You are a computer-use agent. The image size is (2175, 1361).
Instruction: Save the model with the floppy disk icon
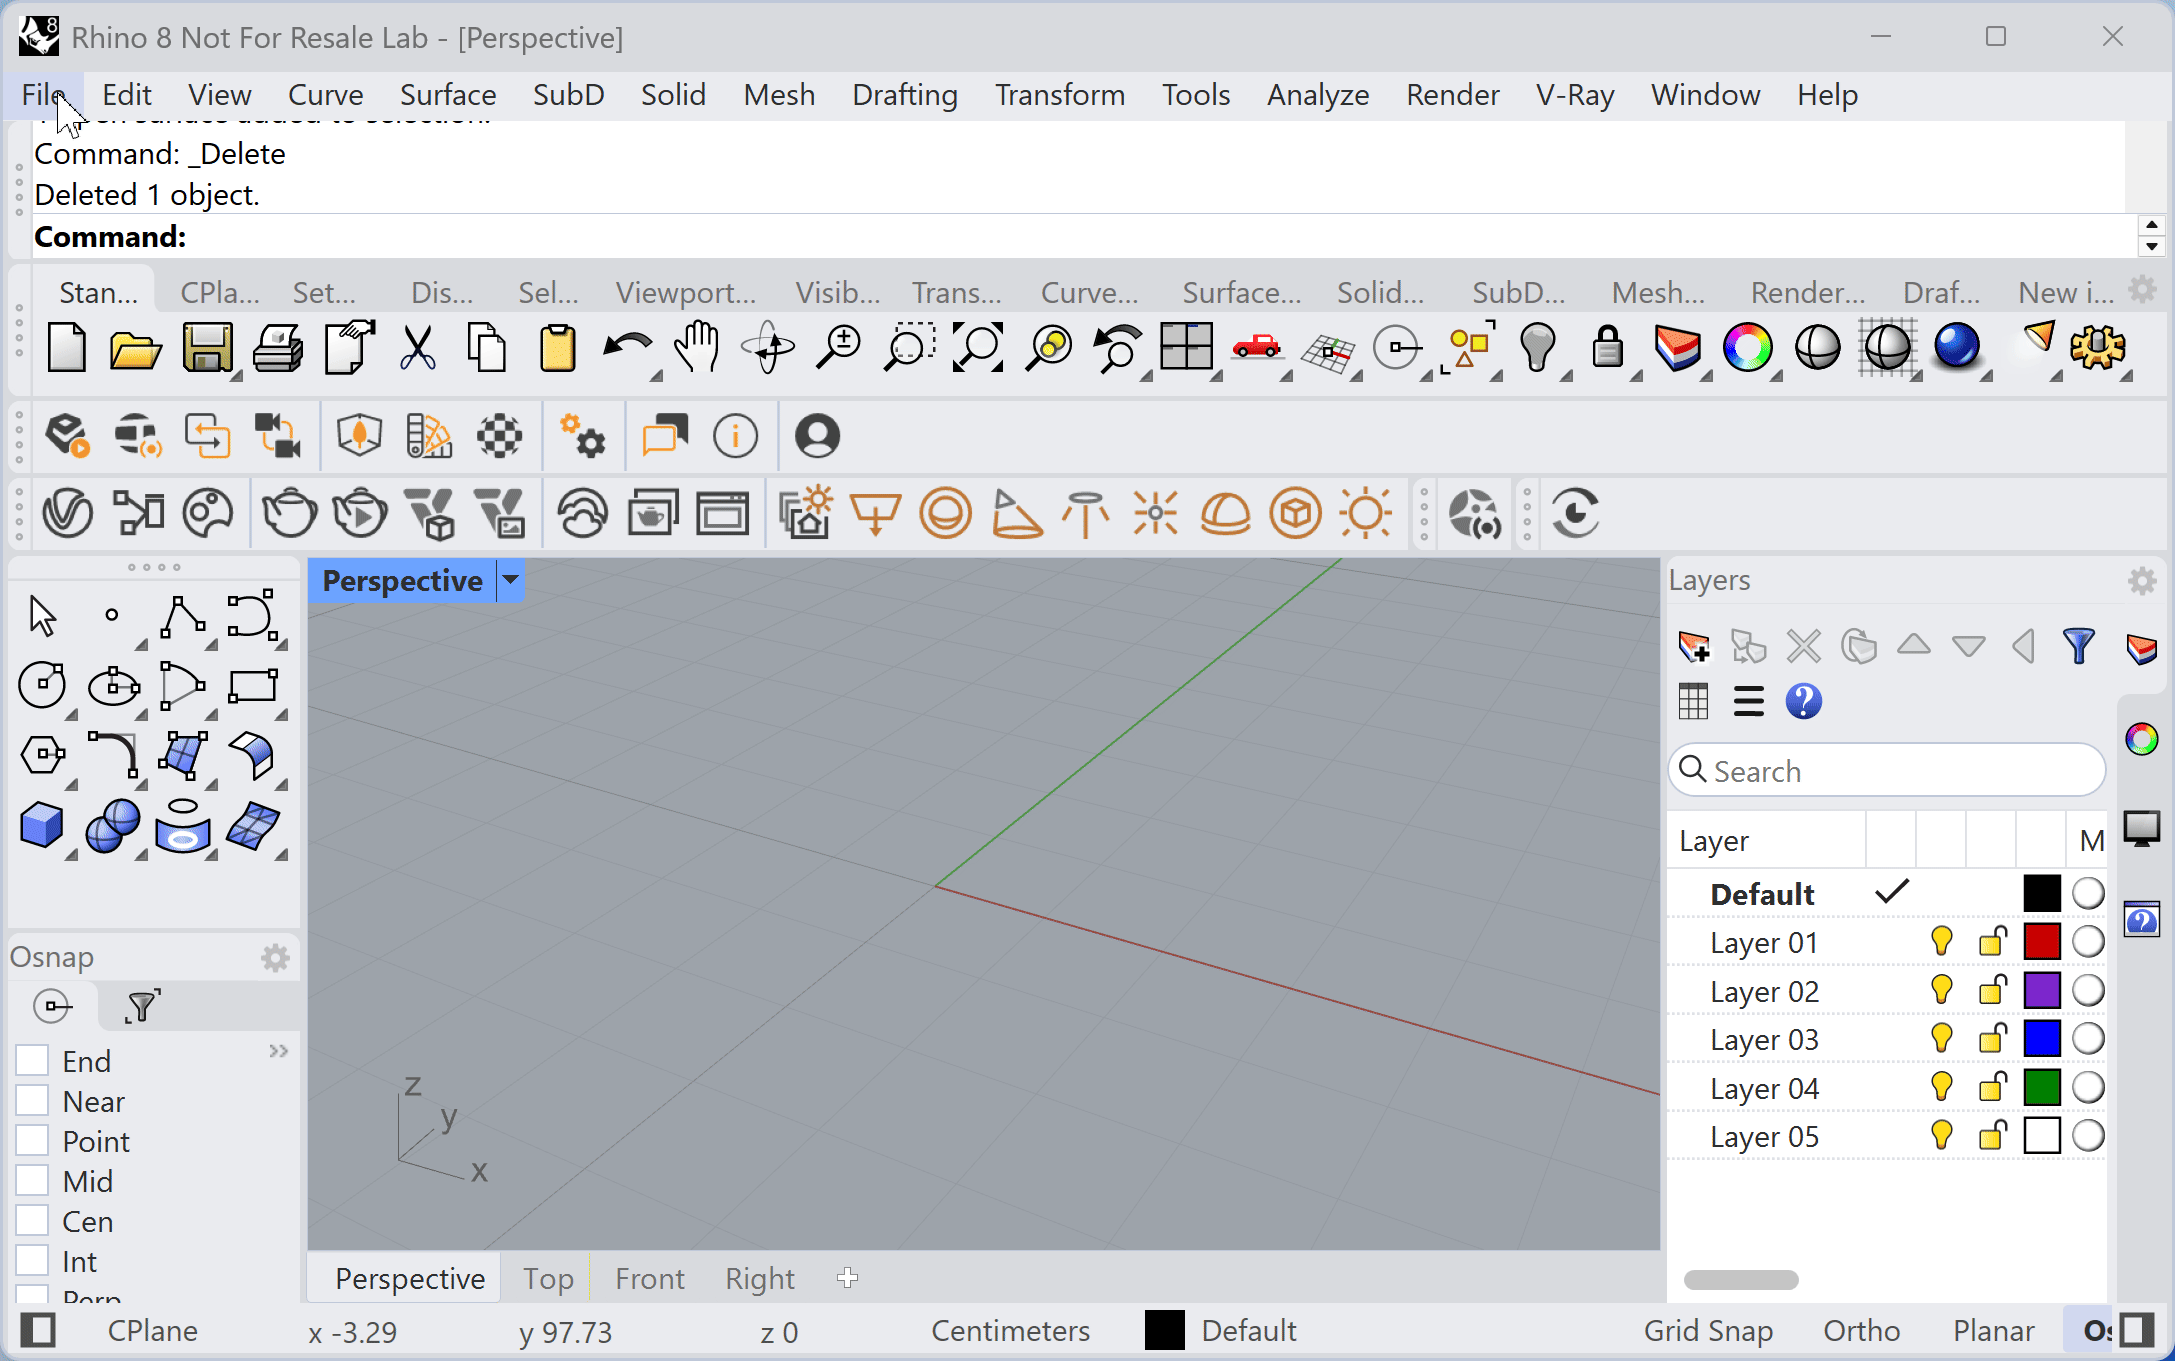[207, 349]
